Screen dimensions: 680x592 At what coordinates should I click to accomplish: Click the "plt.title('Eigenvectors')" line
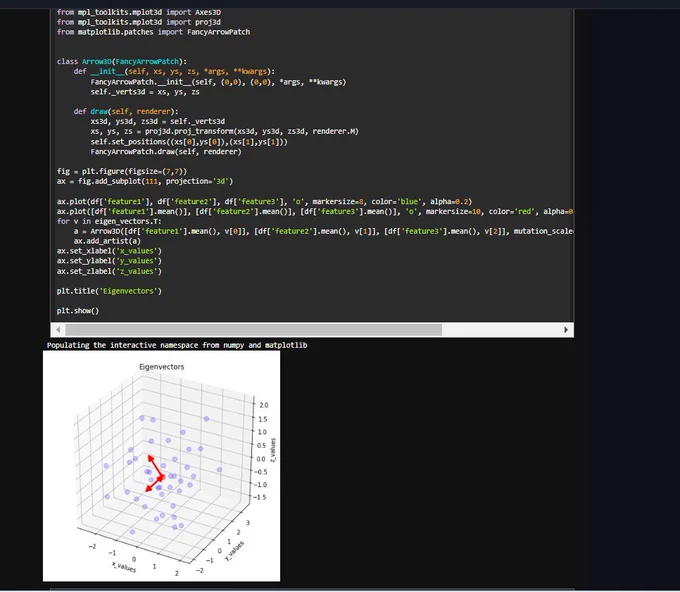coord(109,291)
